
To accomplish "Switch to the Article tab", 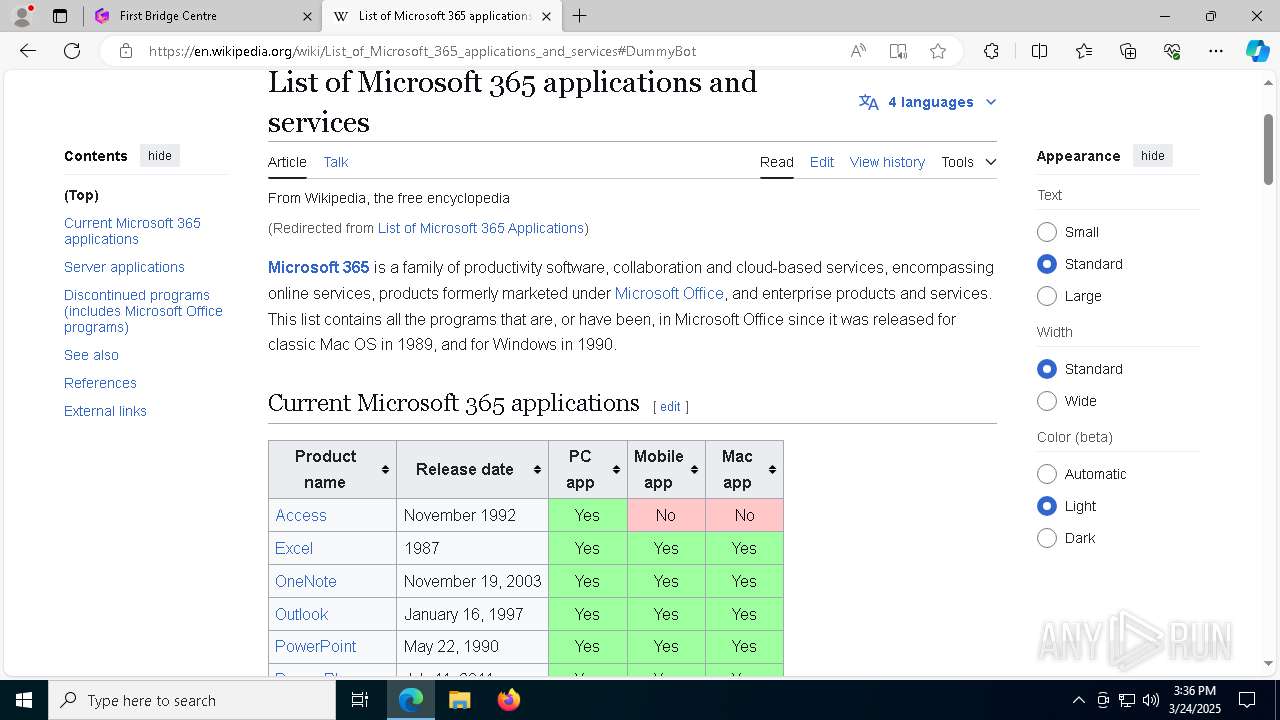I will pyautogui.click(x=287, y=162).
